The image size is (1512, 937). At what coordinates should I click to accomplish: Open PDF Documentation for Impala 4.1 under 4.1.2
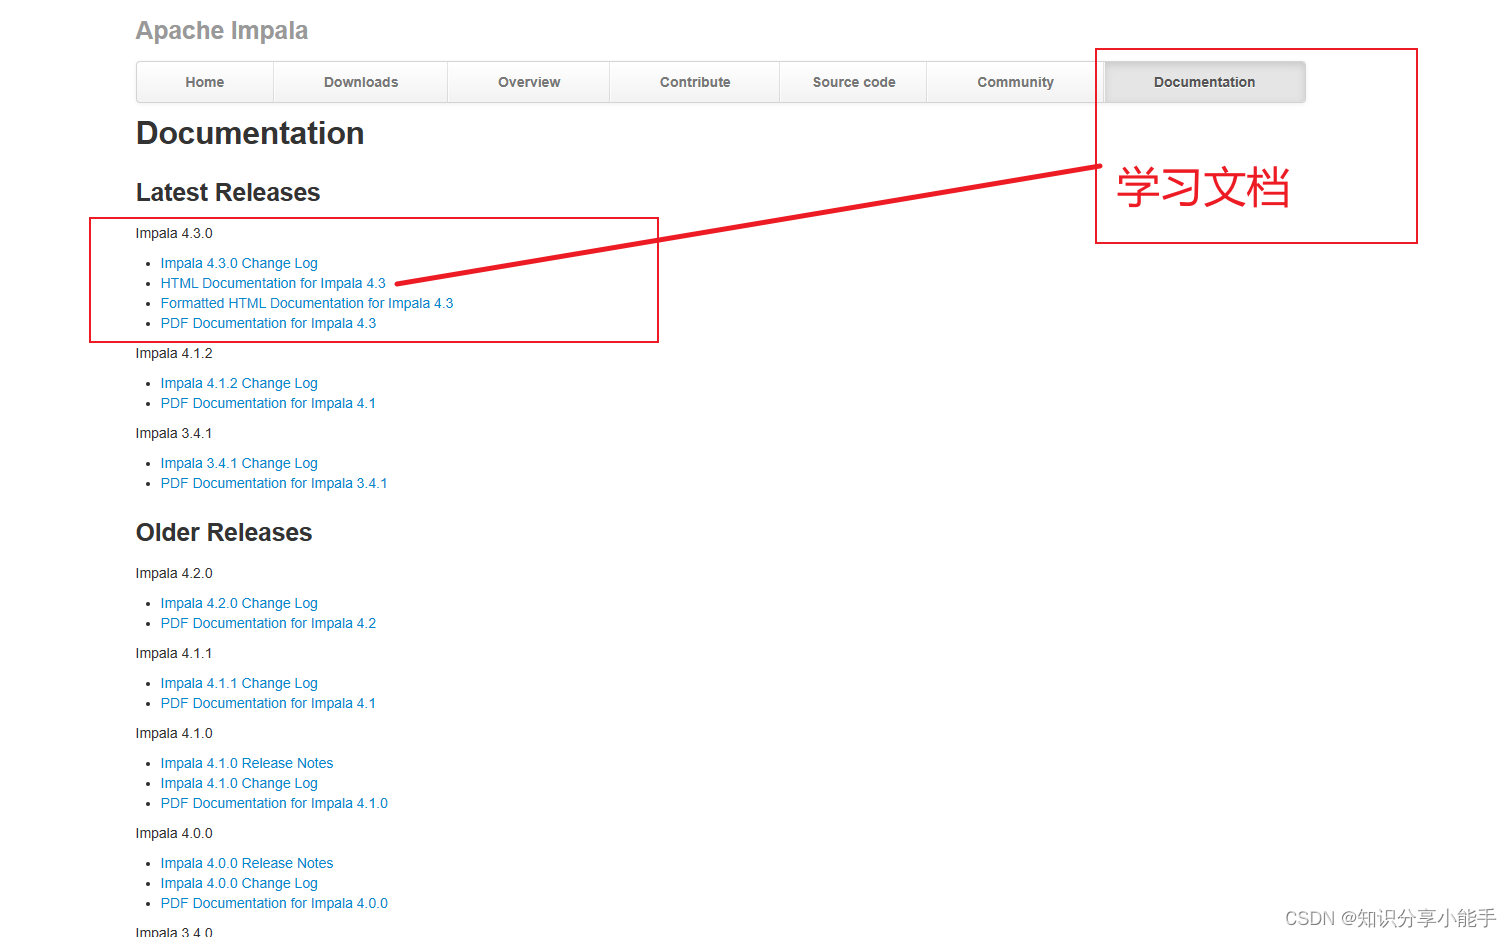coord(268,403)
